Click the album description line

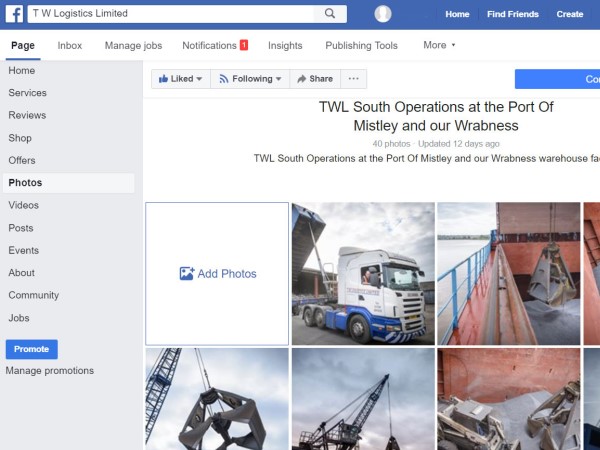427,158
